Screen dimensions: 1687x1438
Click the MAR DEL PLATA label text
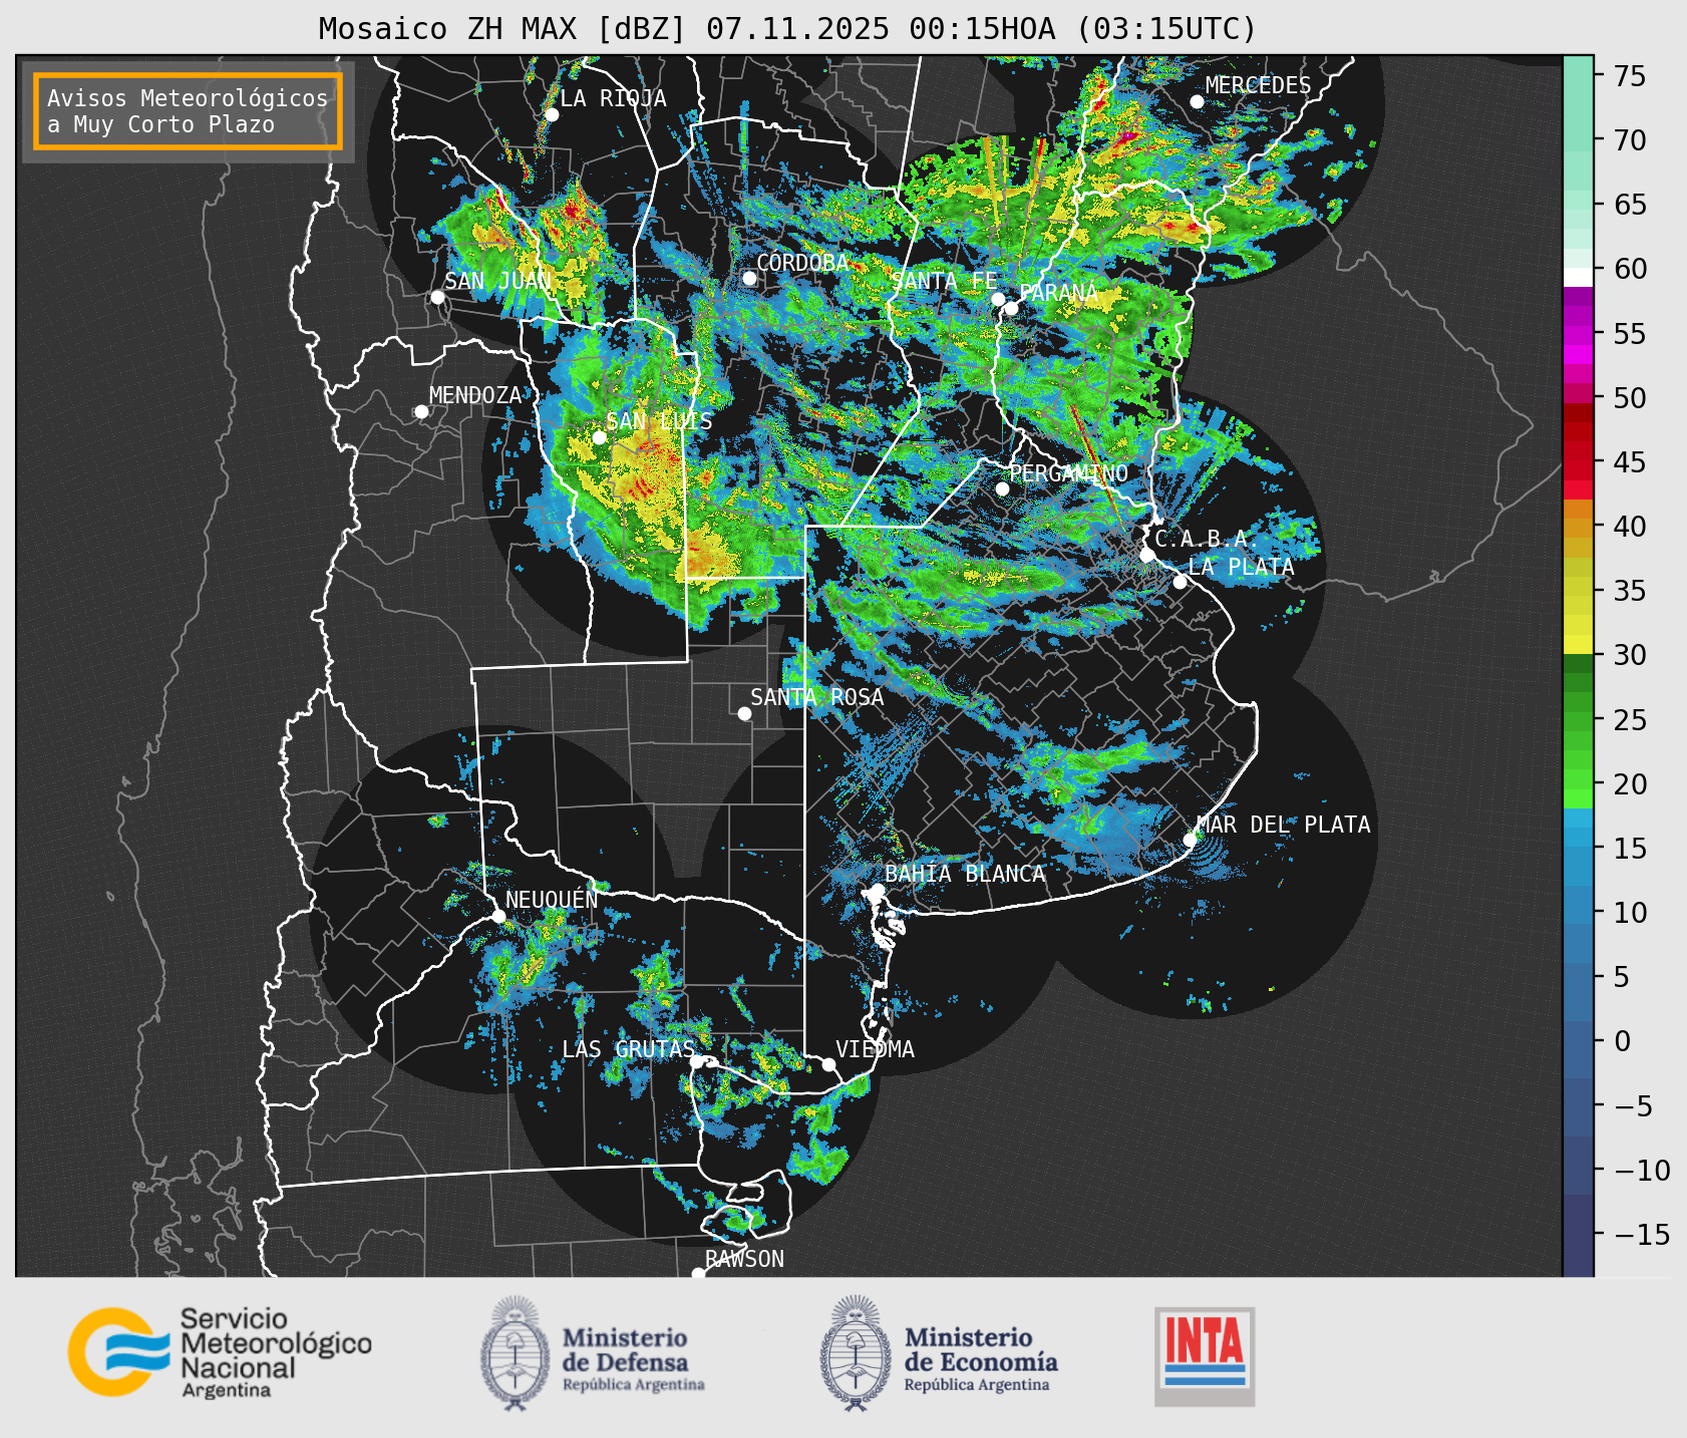[x=1283, y=825]
